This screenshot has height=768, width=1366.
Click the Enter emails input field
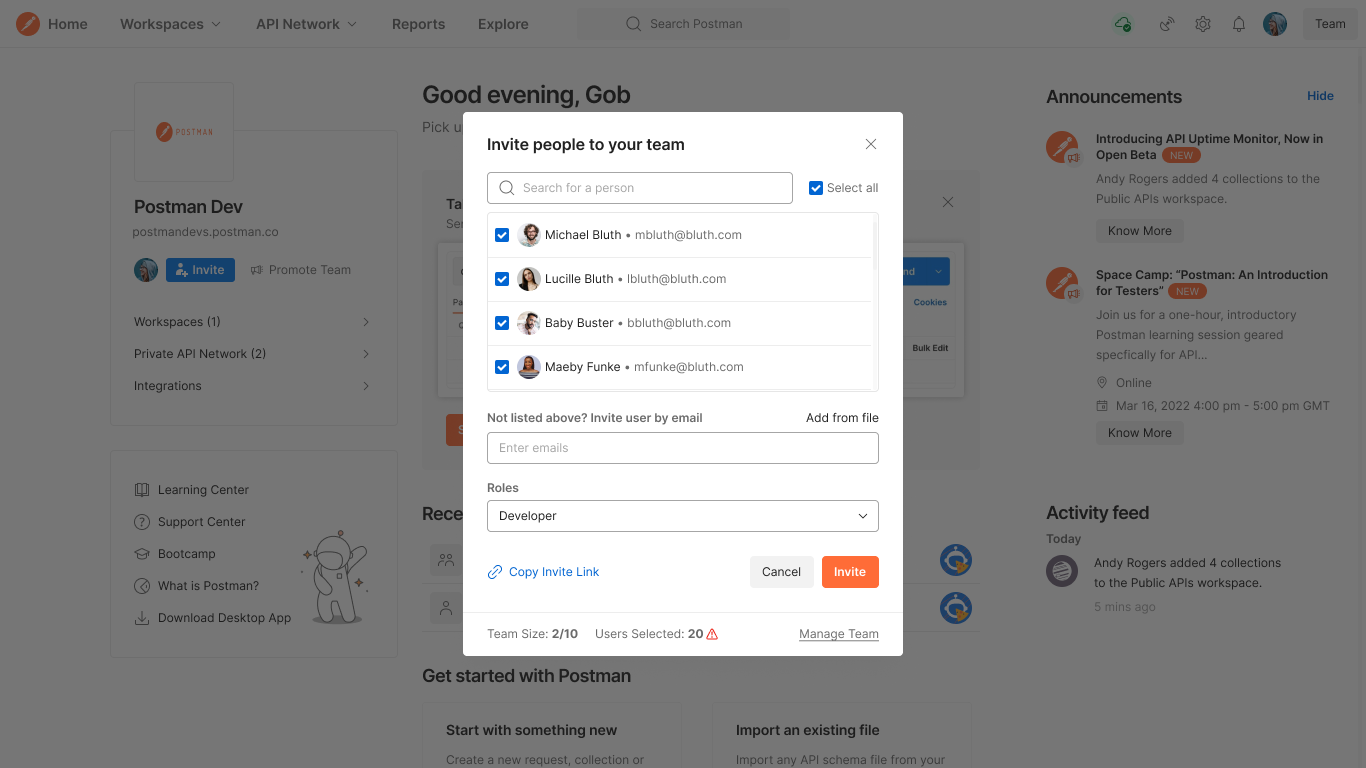click(682, 448)
